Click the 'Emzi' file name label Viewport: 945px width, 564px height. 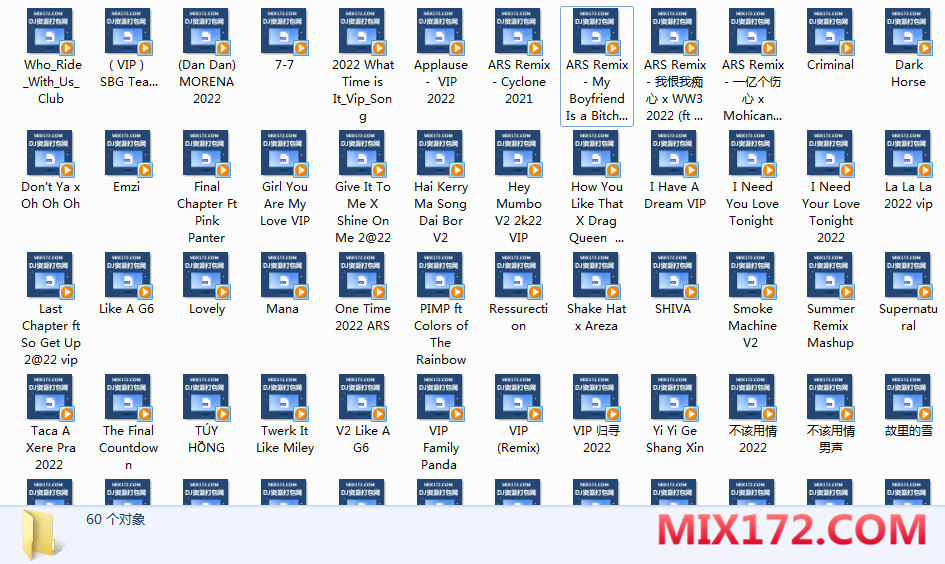127,187
